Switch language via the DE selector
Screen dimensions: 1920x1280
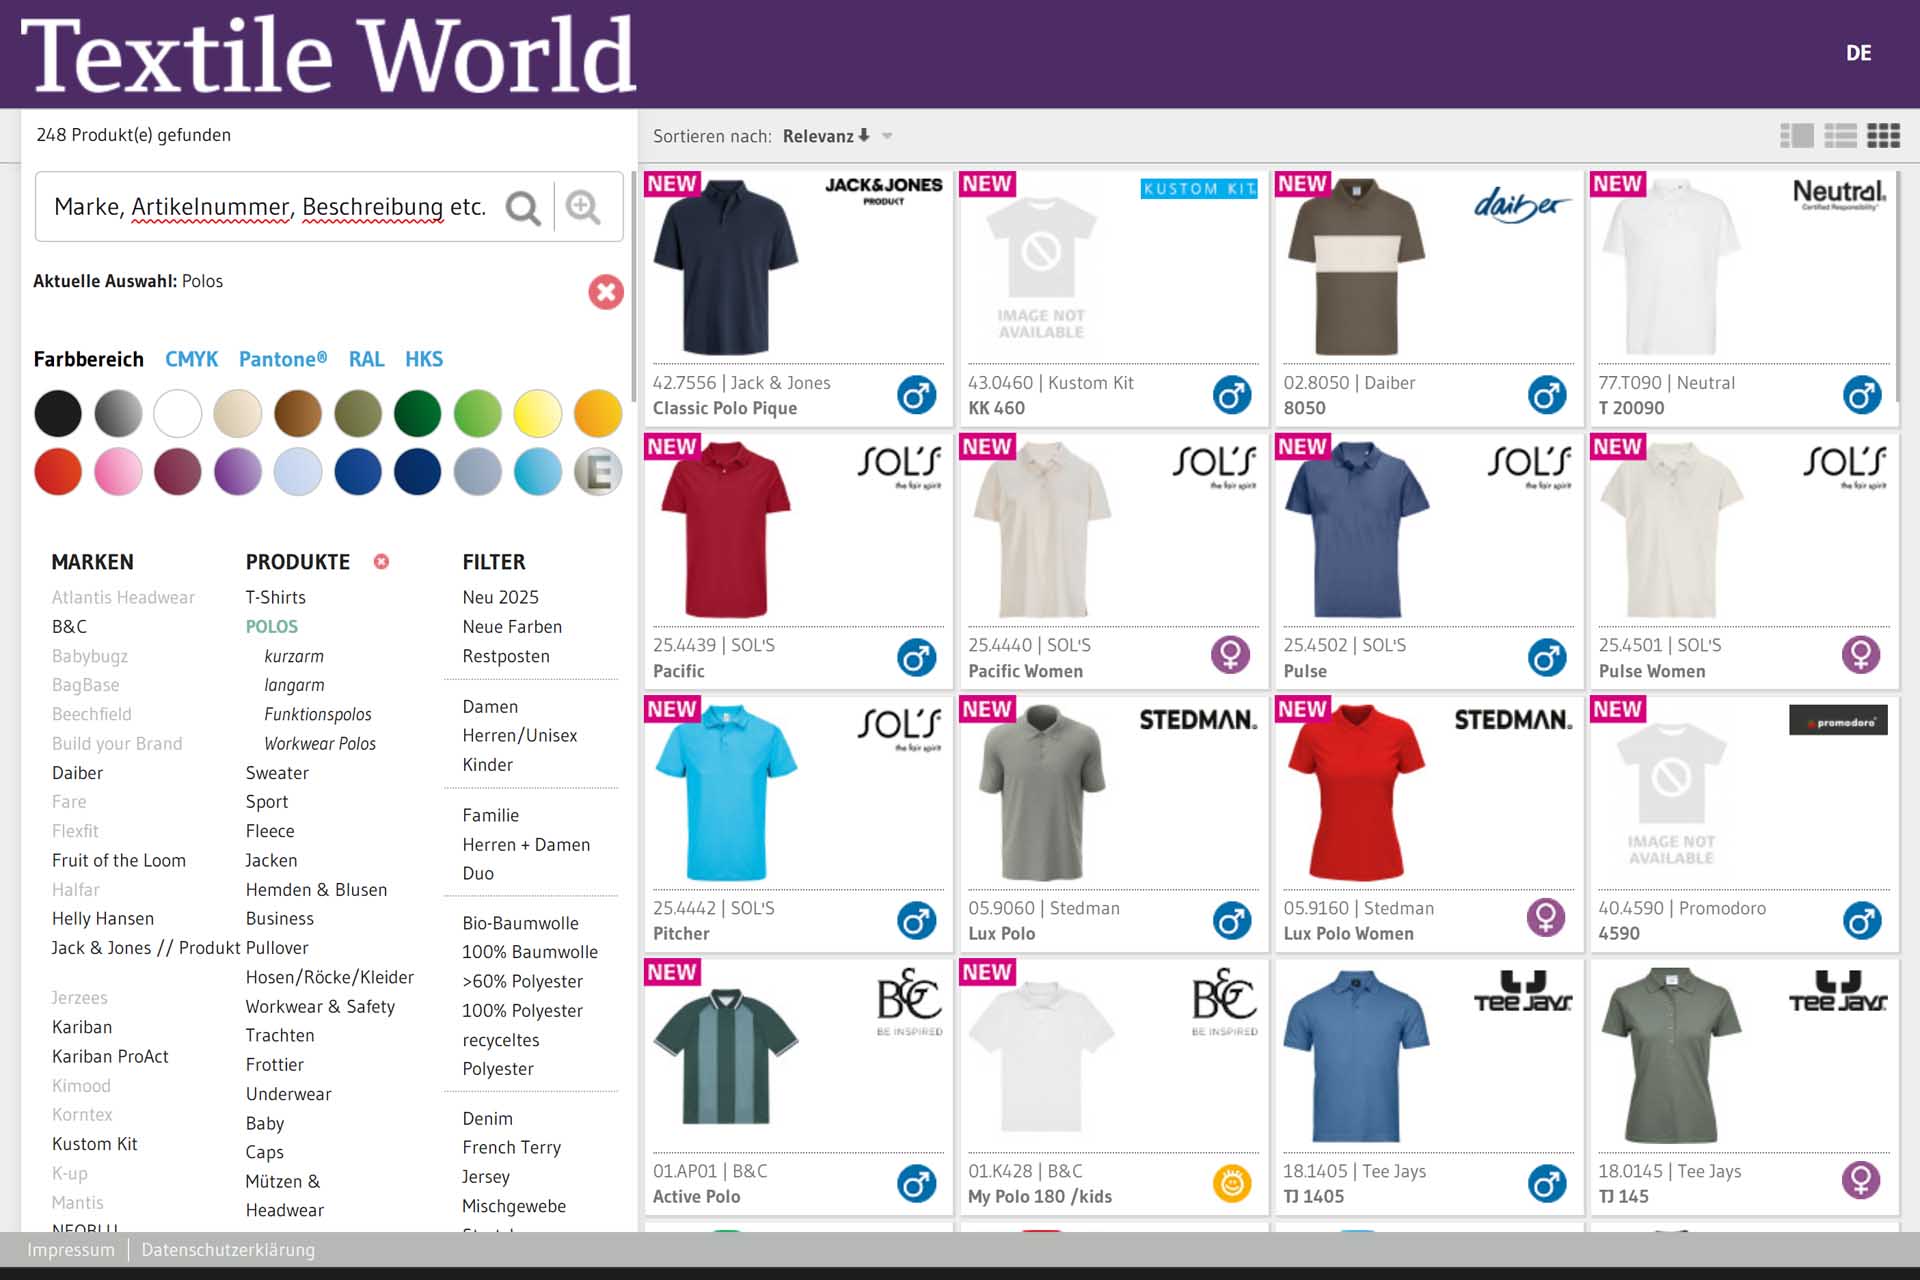click(x=1858, y=53)
